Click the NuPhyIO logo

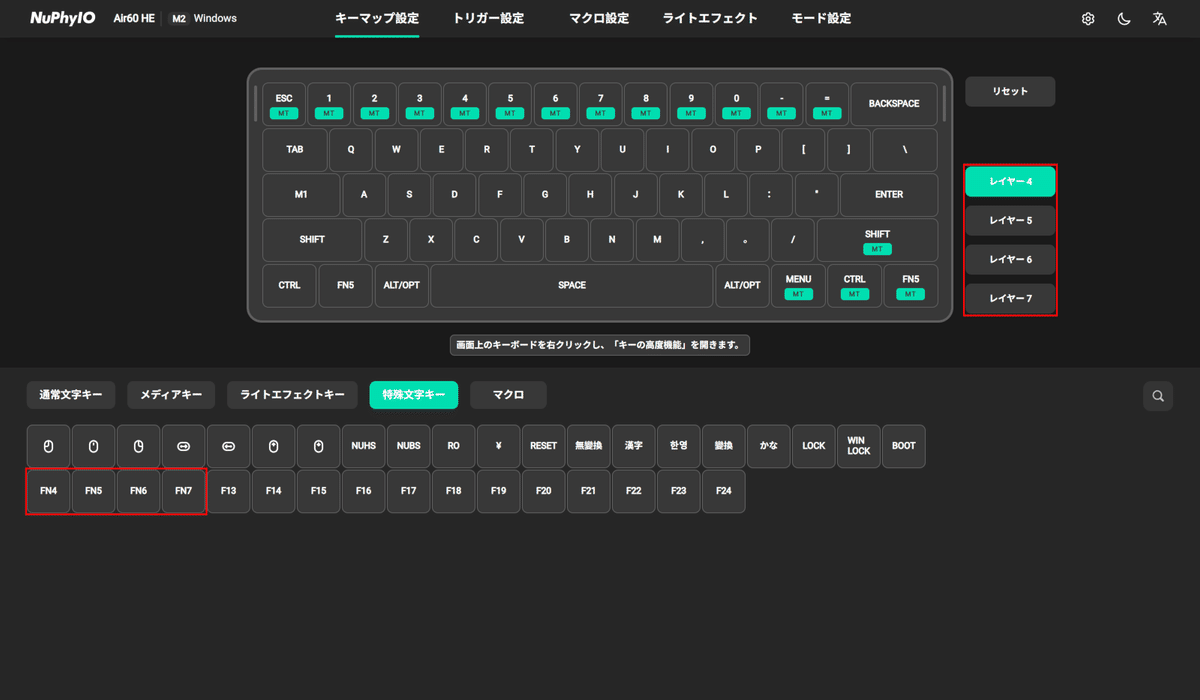point(62,18)
